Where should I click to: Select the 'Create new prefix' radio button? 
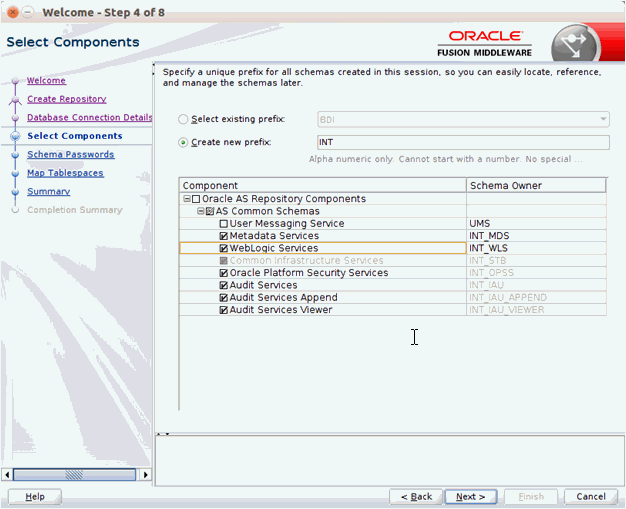(x=183, y=143)
